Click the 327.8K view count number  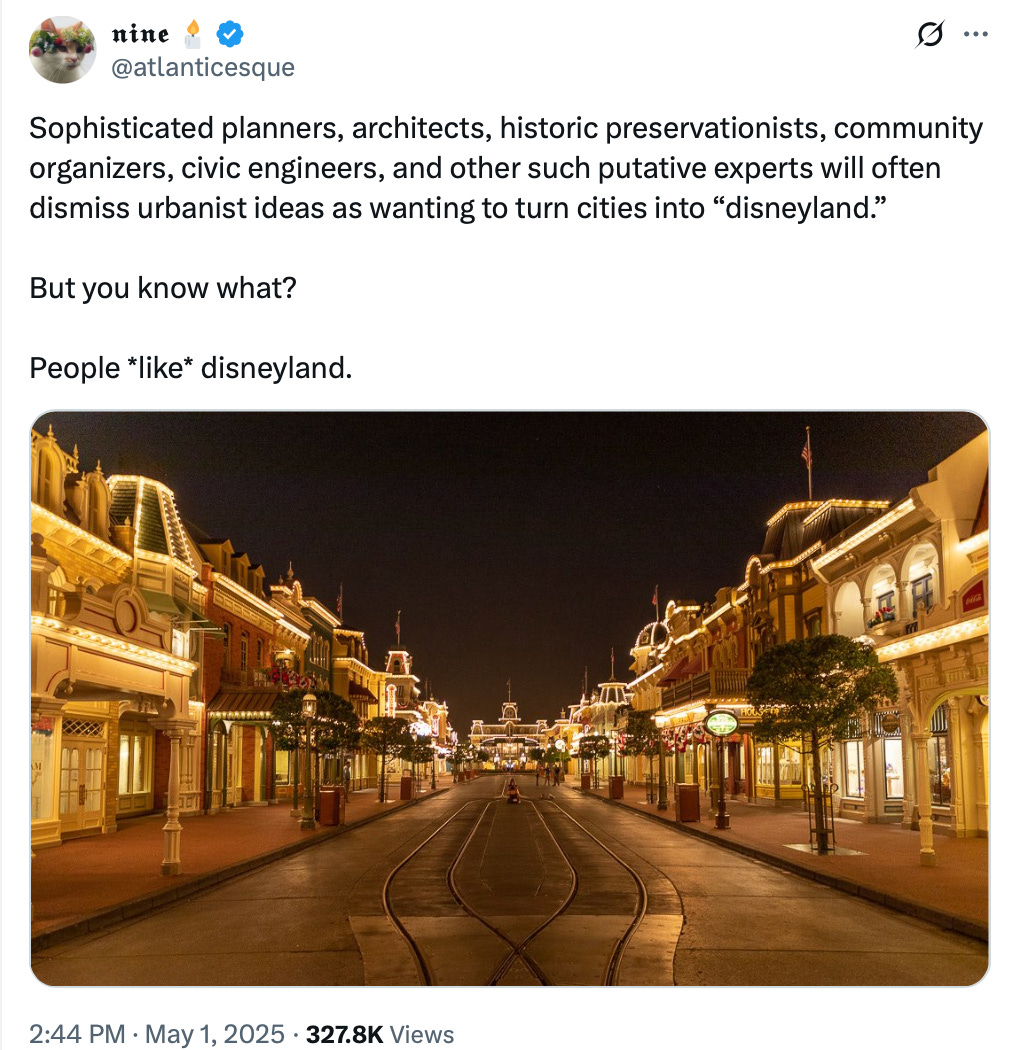[x=344, y=1034]
